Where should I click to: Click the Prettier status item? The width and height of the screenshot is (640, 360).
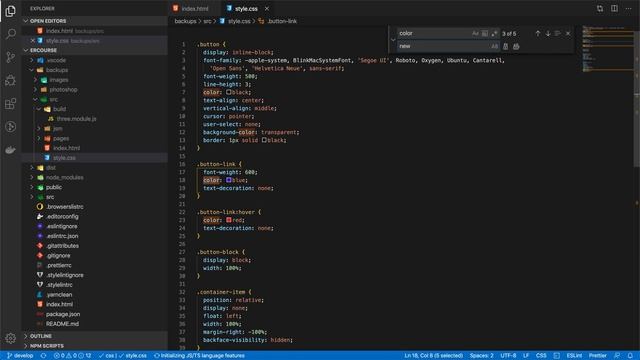tap(598, 356)
